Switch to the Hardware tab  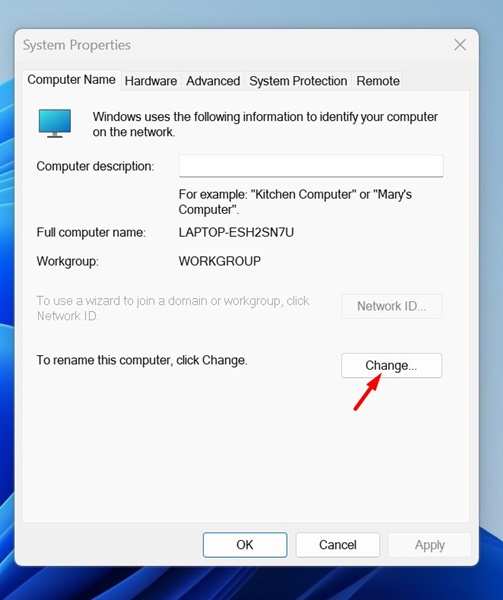click(x=151, y=81)
